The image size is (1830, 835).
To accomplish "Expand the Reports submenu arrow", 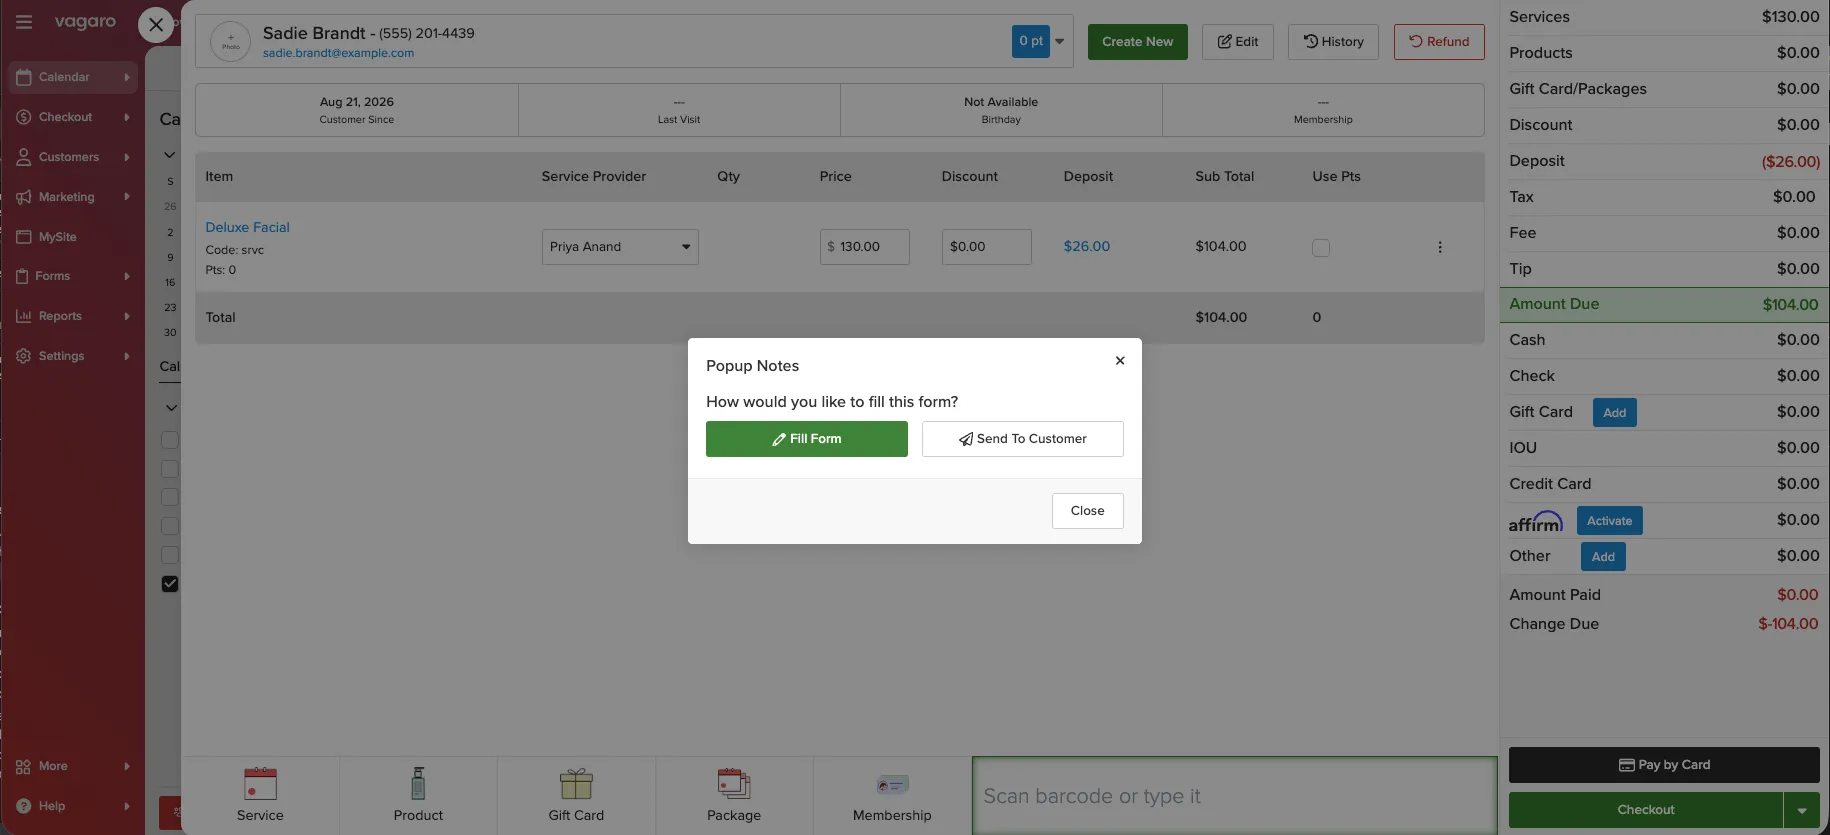I will [127, 316].
